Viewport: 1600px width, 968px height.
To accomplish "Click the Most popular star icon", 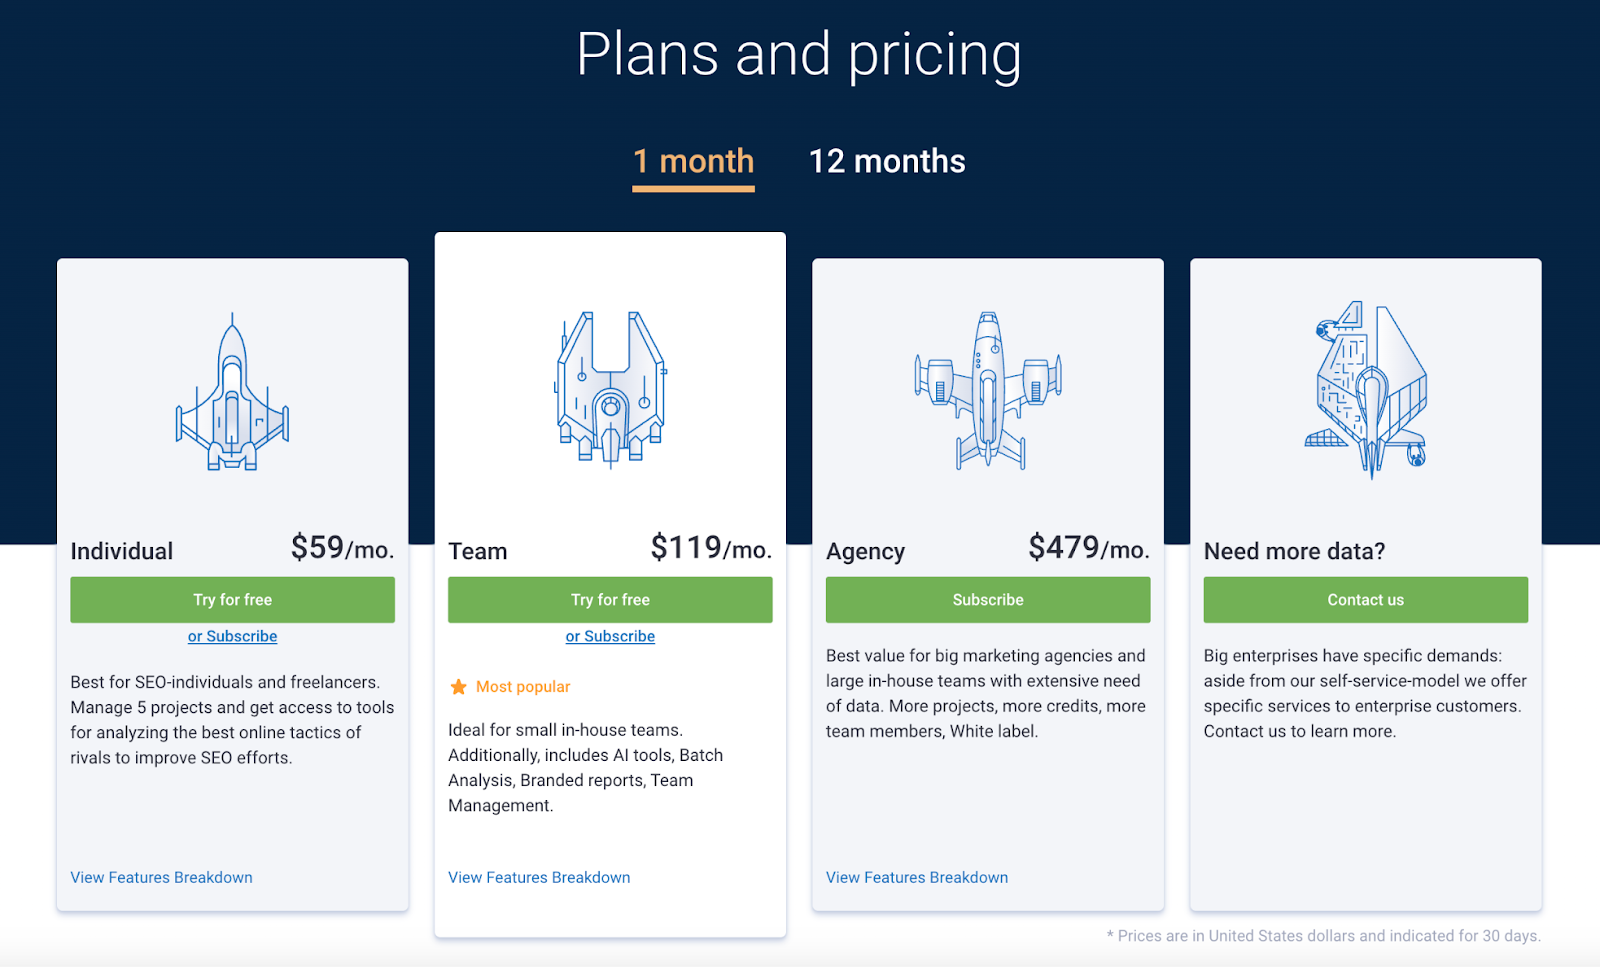I will click(x=459, y=687).
